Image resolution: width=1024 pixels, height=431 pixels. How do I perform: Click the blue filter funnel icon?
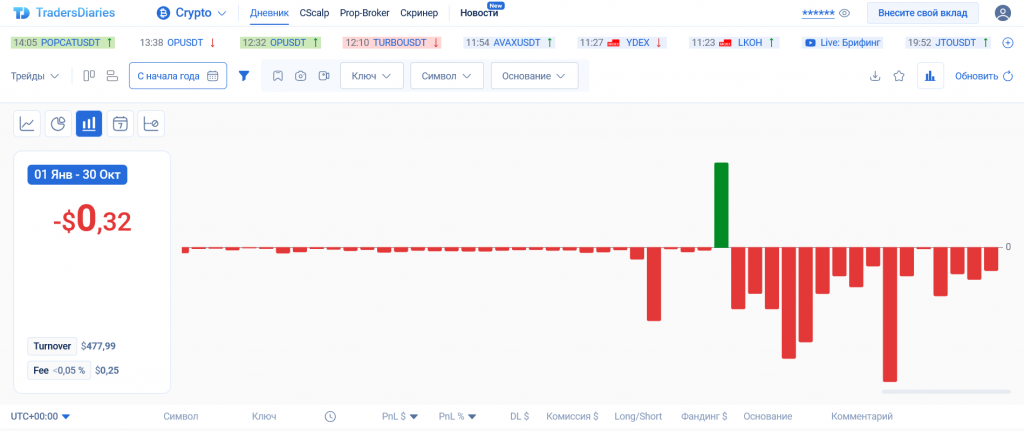click(244, 76)
